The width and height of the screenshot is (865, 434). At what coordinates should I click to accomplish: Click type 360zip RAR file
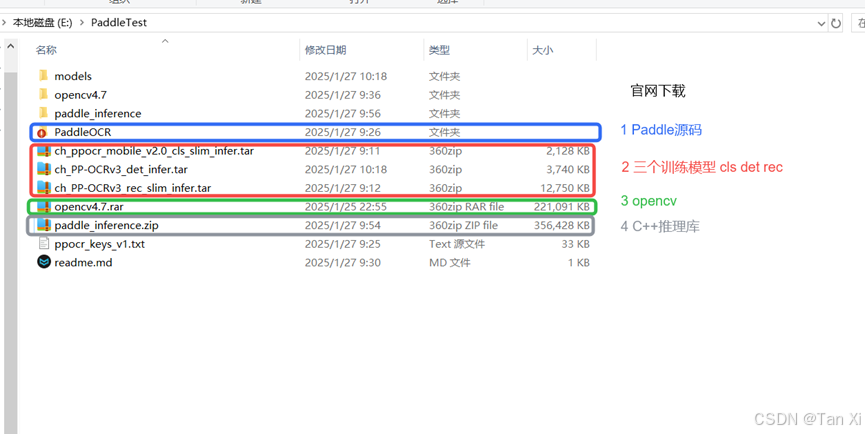click(467, 207)
